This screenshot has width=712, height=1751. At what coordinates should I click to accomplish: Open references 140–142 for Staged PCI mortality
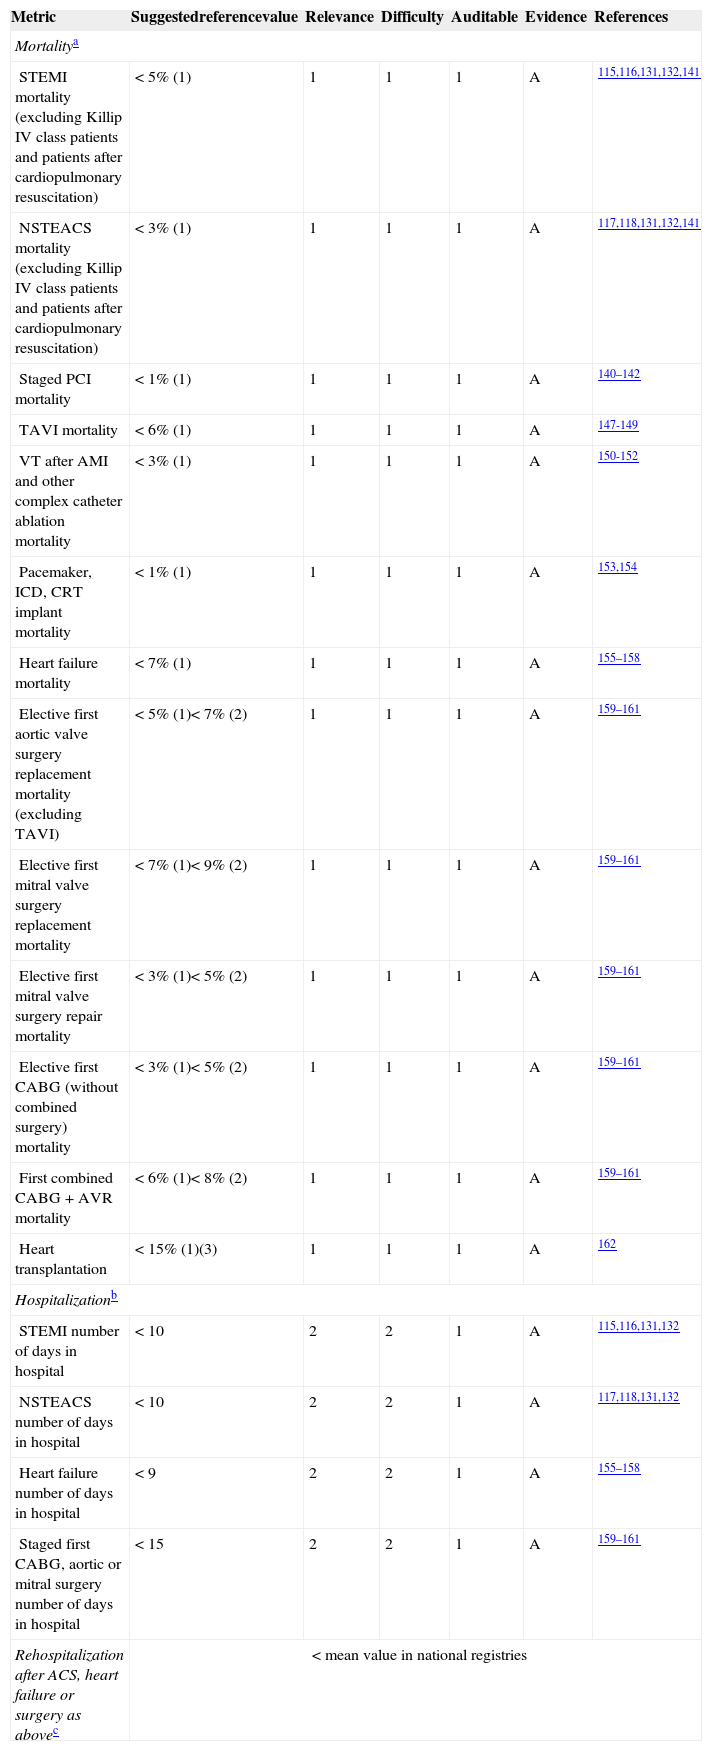pos(618,375)
